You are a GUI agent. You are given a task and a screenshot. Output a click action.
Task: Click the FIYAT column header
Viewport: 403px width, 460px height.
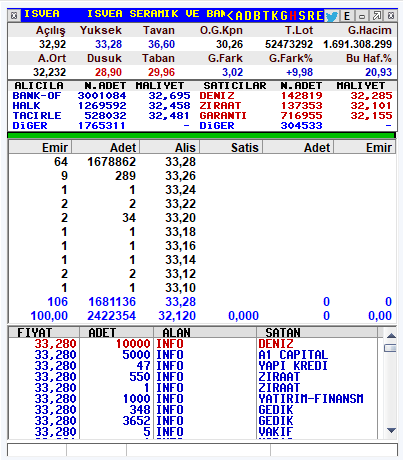44,333
